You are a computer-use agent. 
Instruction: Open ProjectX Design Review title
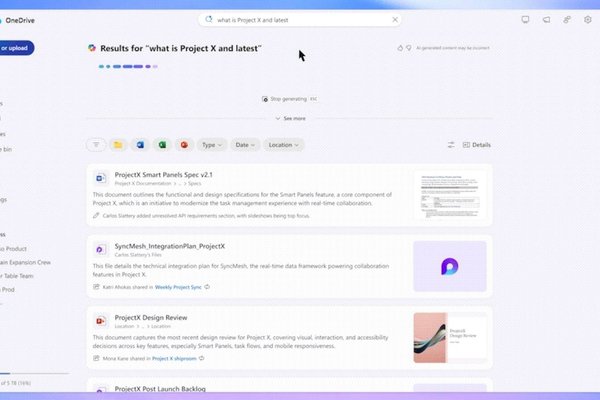151,317
